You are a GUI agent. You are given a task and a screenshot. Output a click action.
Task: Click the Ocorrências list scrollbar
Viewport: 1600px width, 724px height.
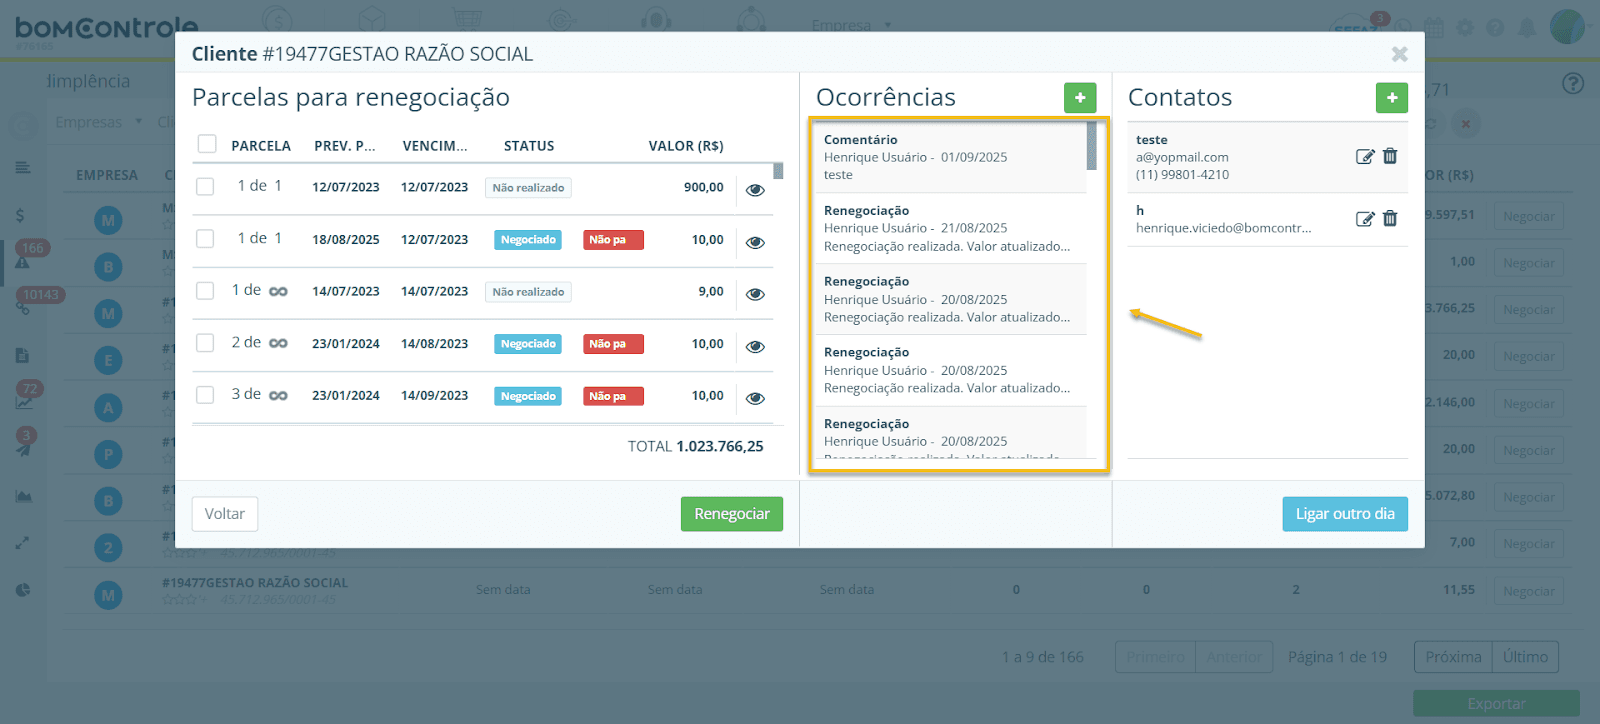tap(1092, 146)
